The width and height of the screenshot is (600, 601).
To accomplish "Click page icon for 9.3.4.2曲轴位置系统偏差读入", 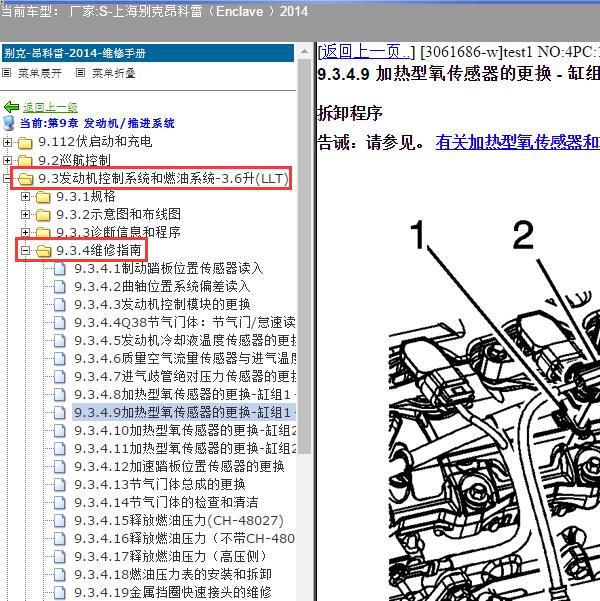I will pyautogui.click(x=59, y=286).
